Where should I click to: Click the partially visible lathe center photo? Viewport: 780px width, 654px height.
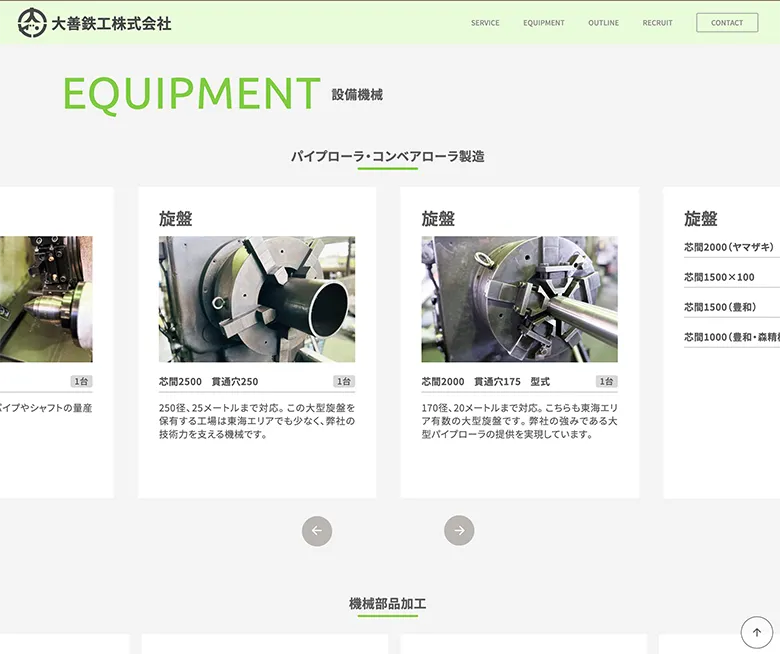click(x=46, y=299)
